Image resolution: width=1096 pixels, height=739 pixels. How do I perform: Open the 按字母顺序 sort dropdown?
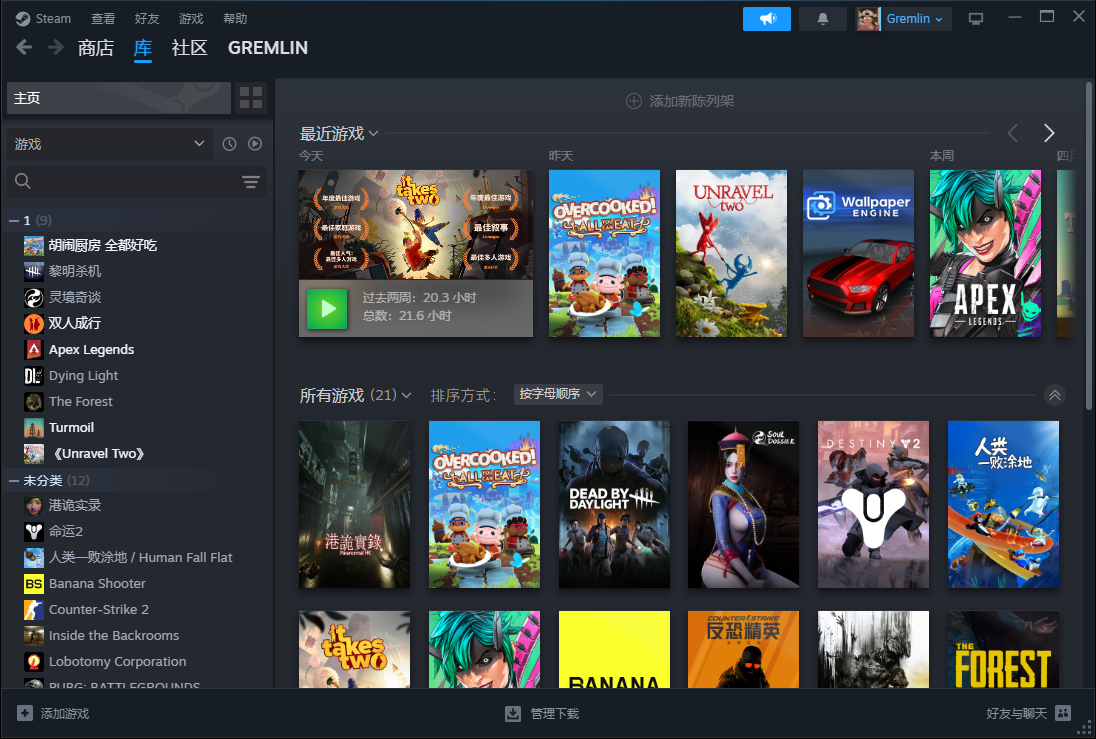pos(557,394)
